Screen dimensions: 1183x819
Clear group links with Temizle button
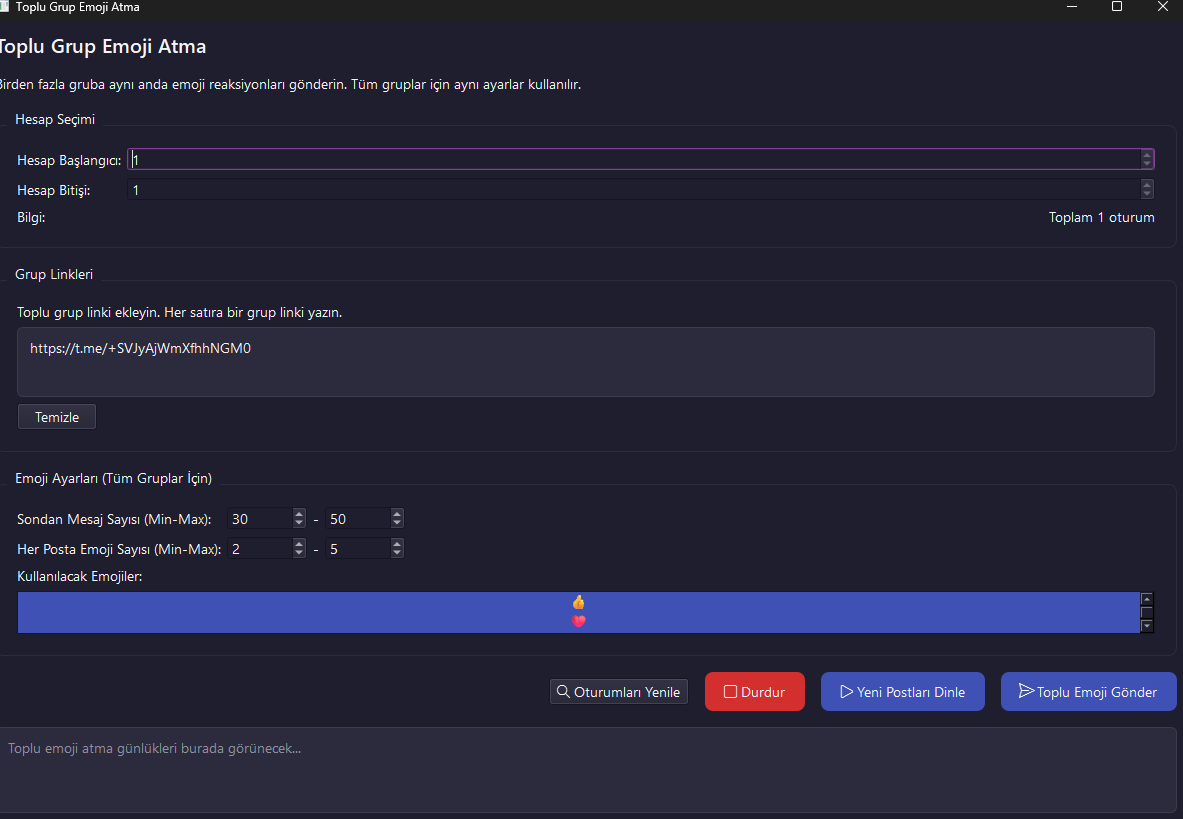57,417
